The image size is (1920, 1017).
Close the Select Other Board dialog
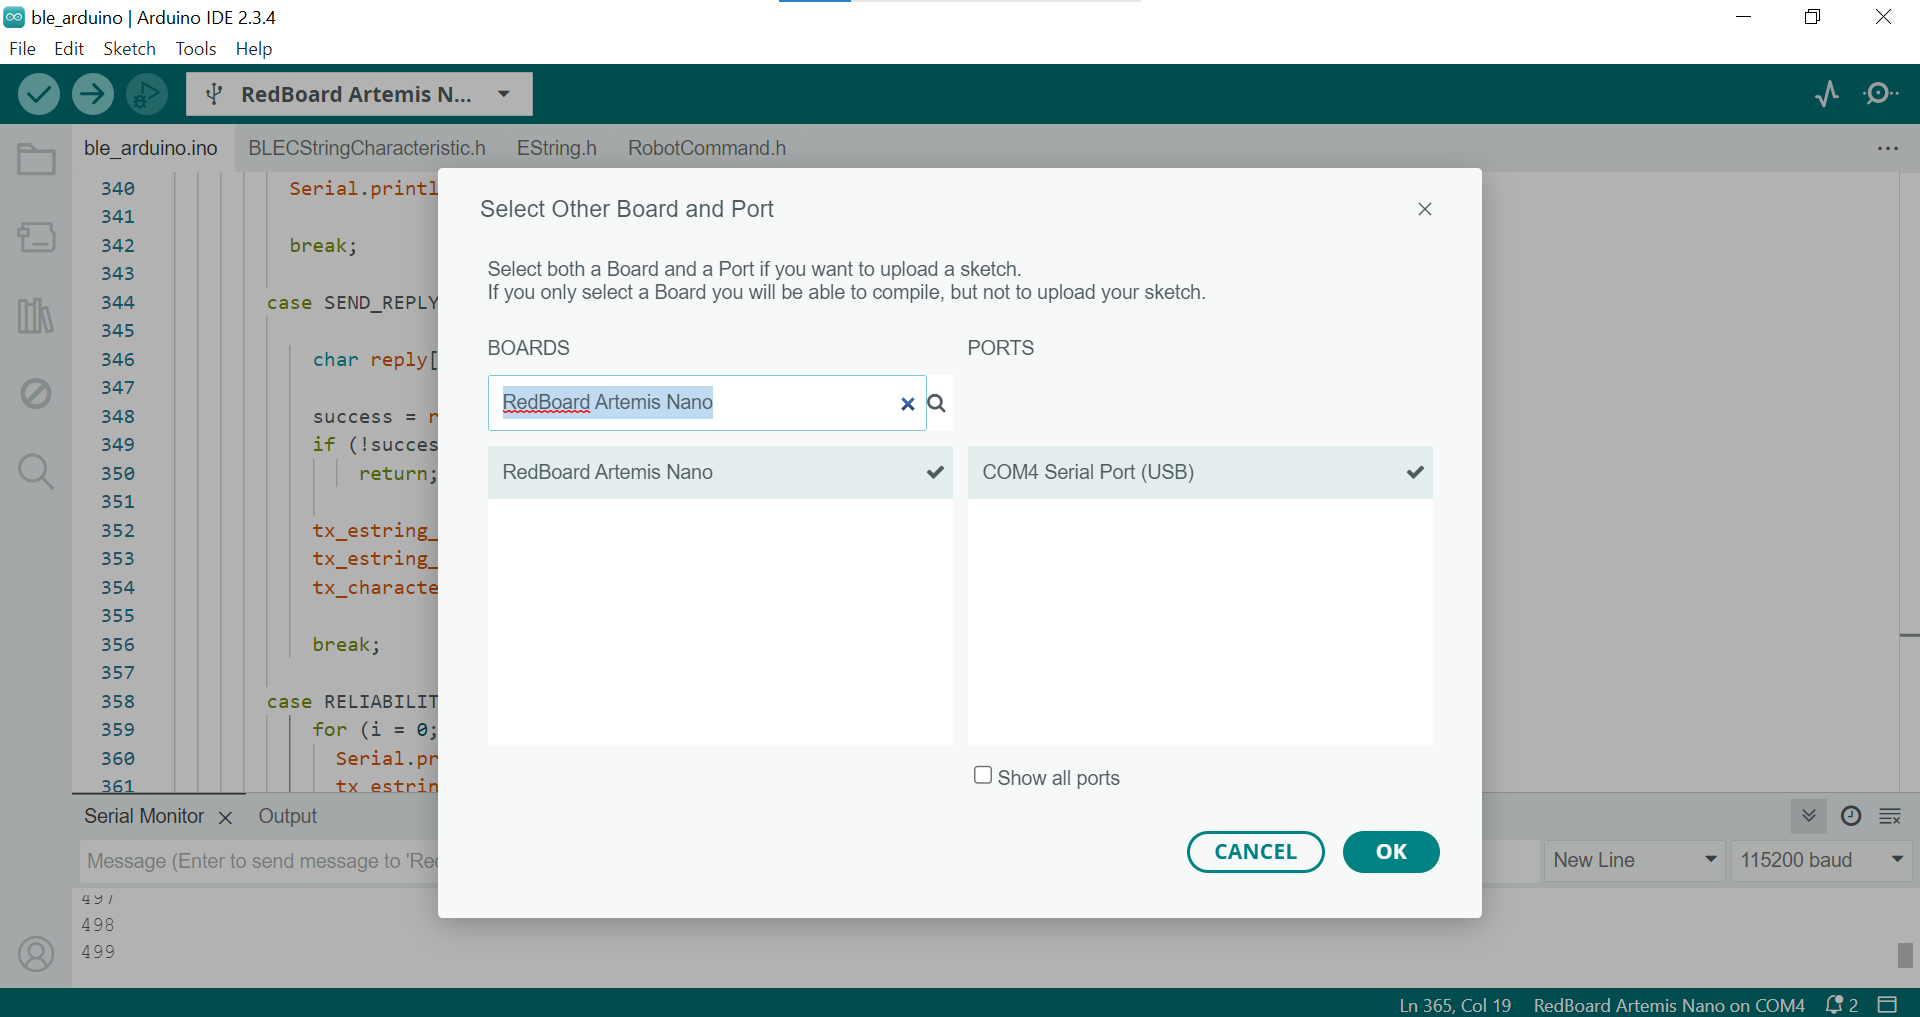coord(1425,209)
